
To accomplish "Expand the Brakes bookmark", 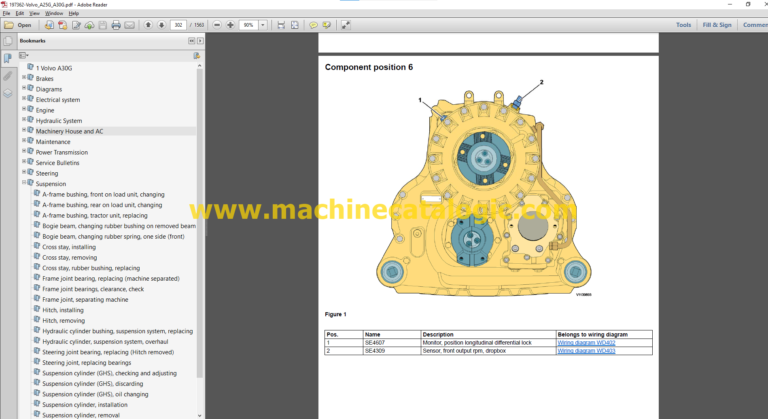I will pos(24,77).
